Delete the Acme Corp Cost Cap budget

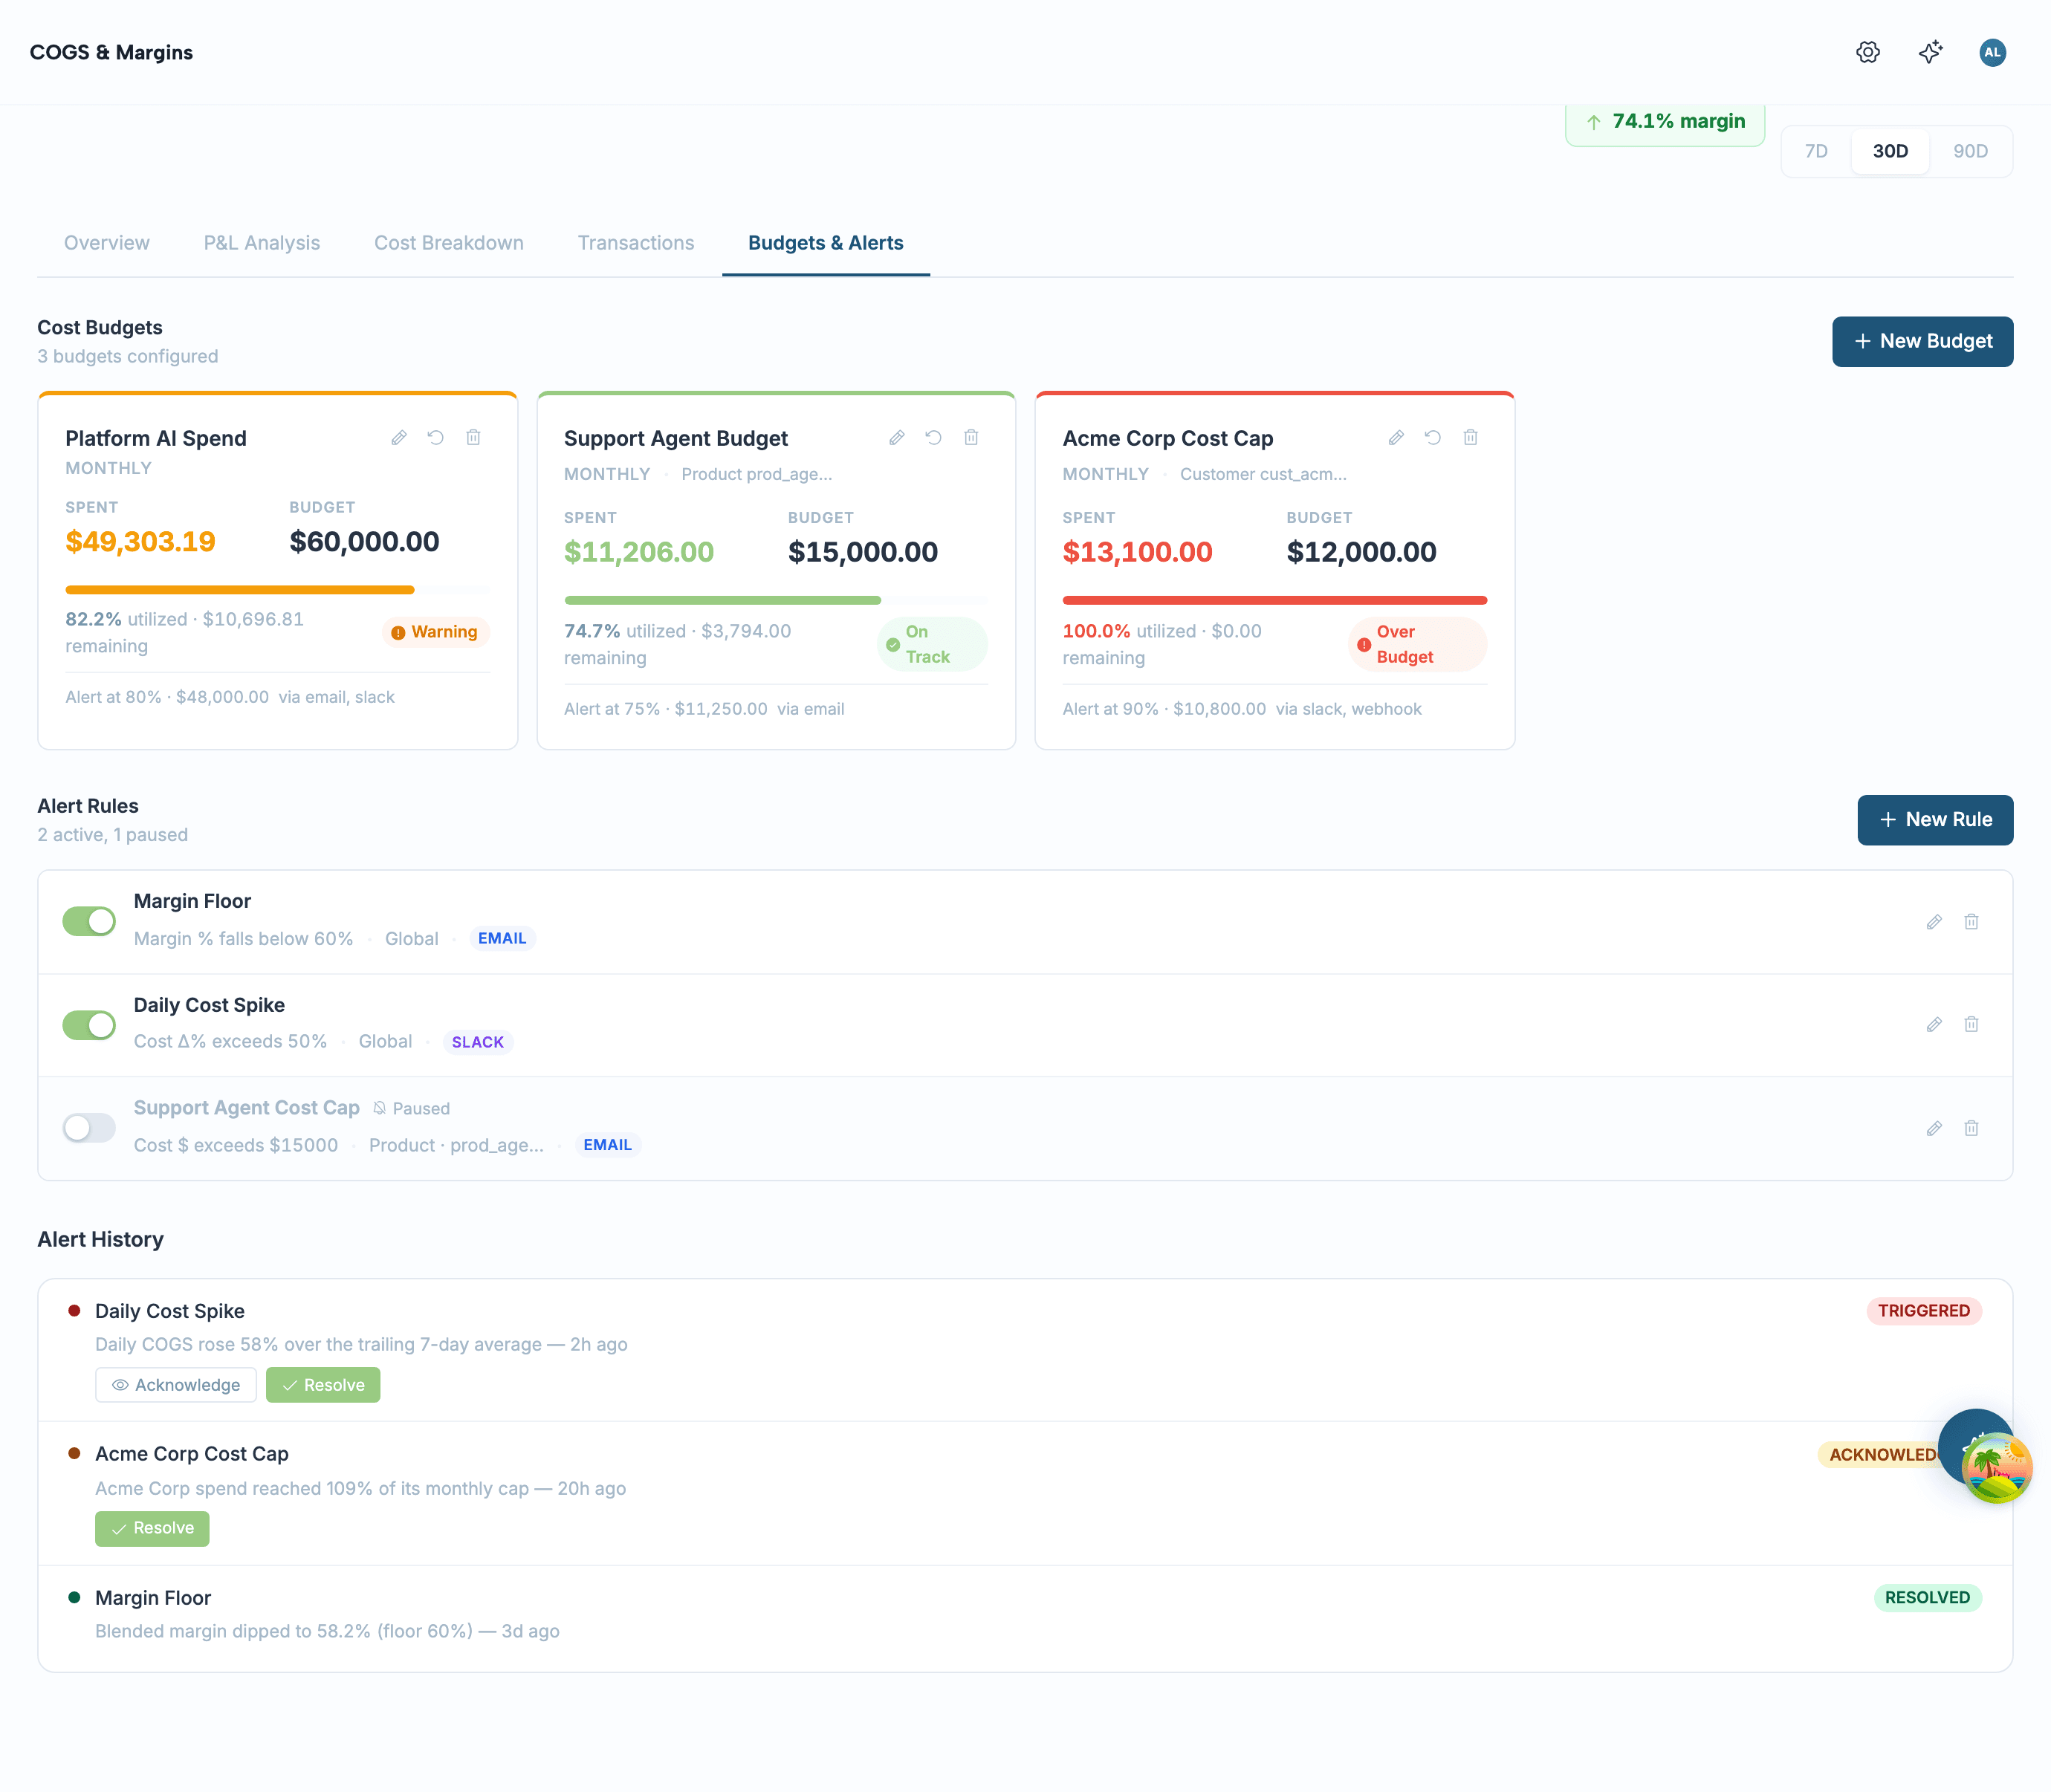click(1470, 437)
